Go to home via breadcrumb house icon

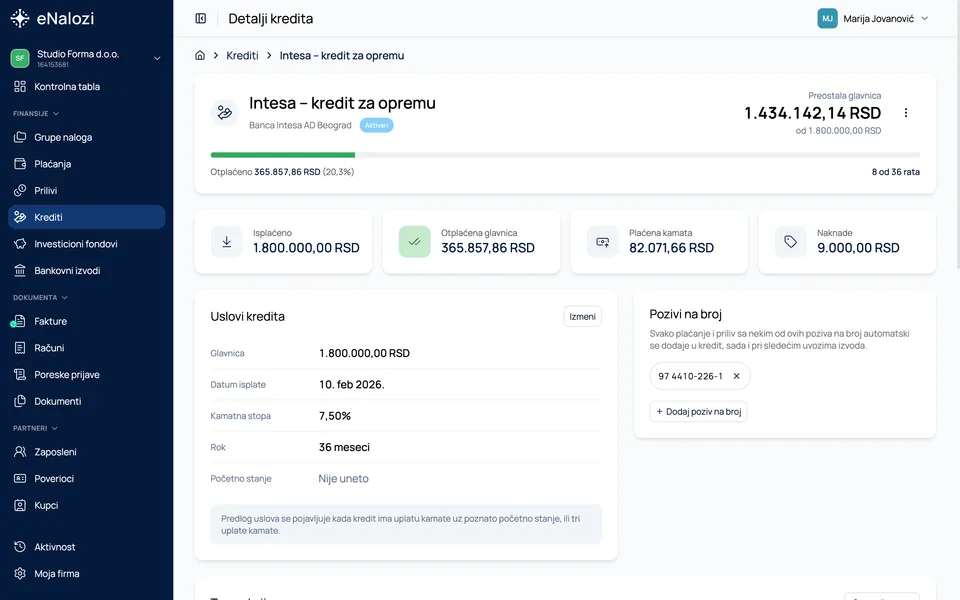point(200,55)
